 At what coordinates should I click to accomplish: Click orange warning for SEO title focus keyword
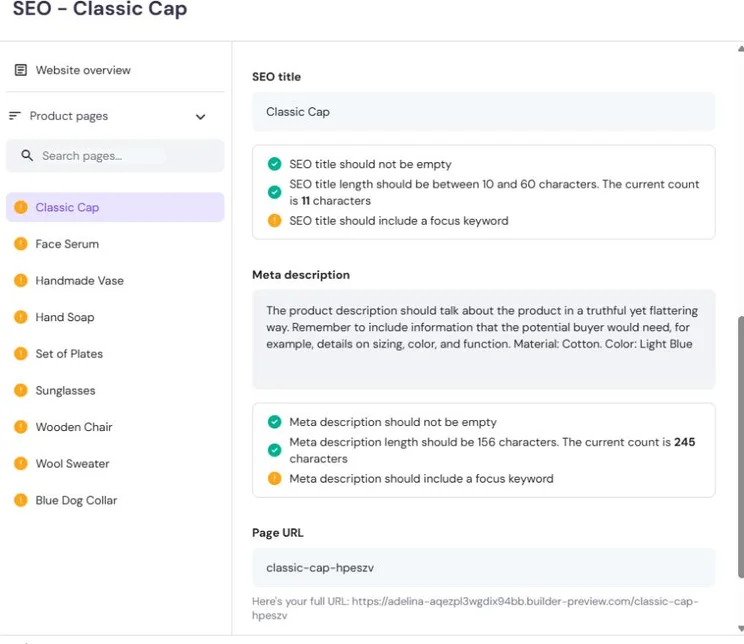pyautogui.click(x=274, y=221)
